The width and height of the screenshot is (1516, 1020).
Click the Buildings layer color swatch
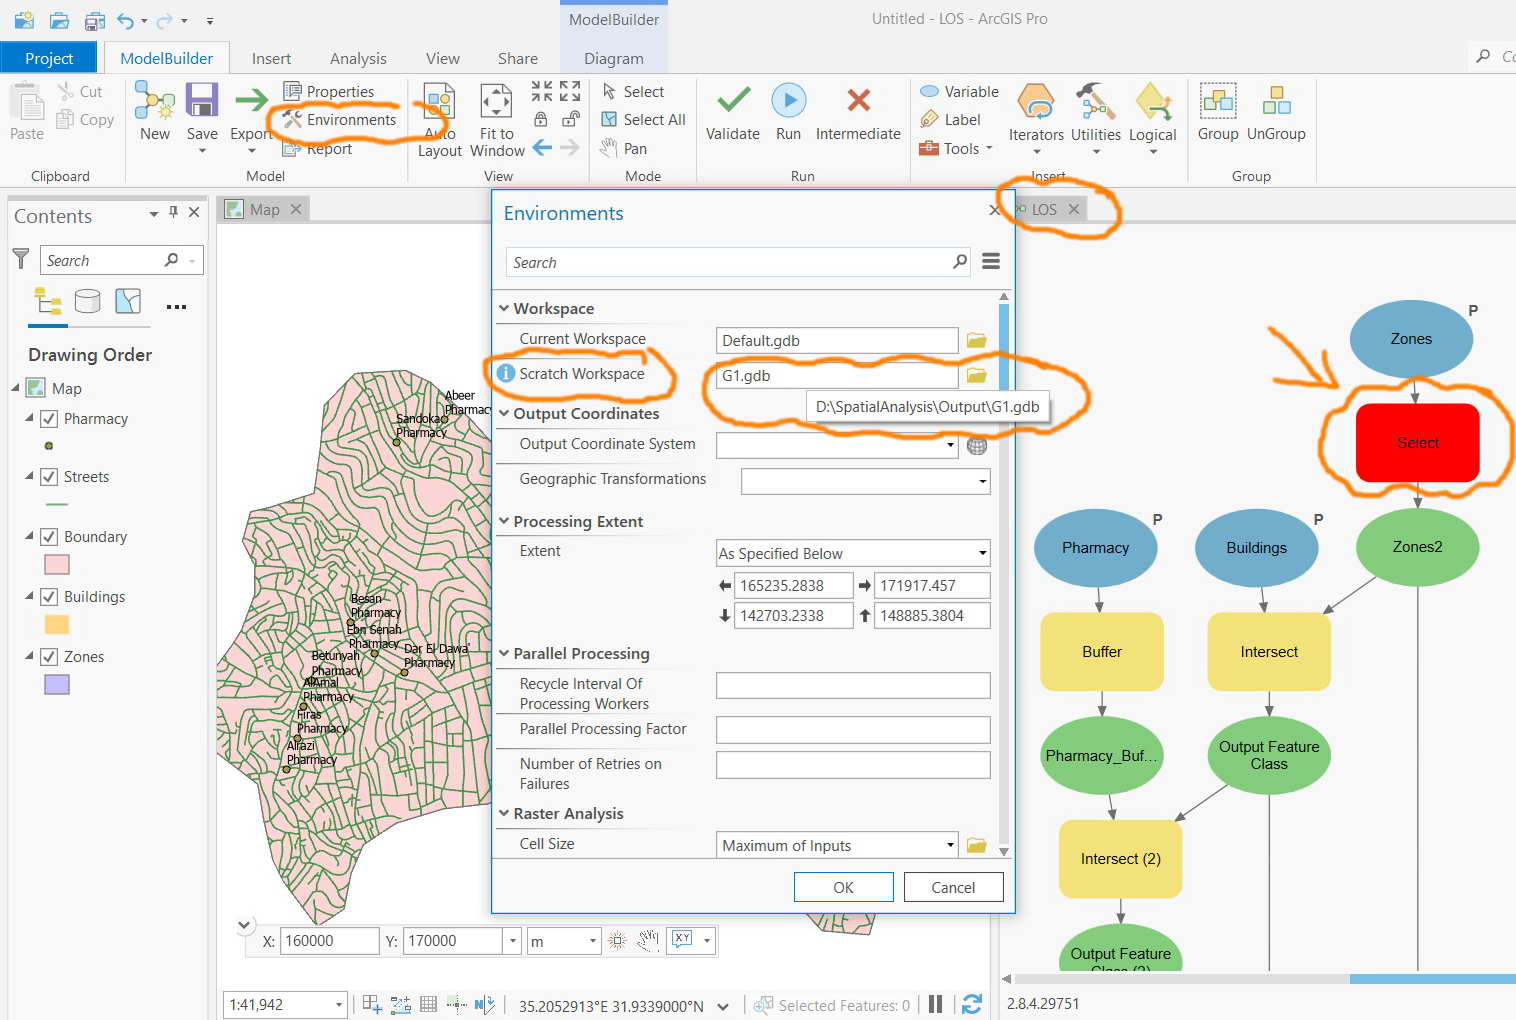pyautogui.click(x=57, y=625)
